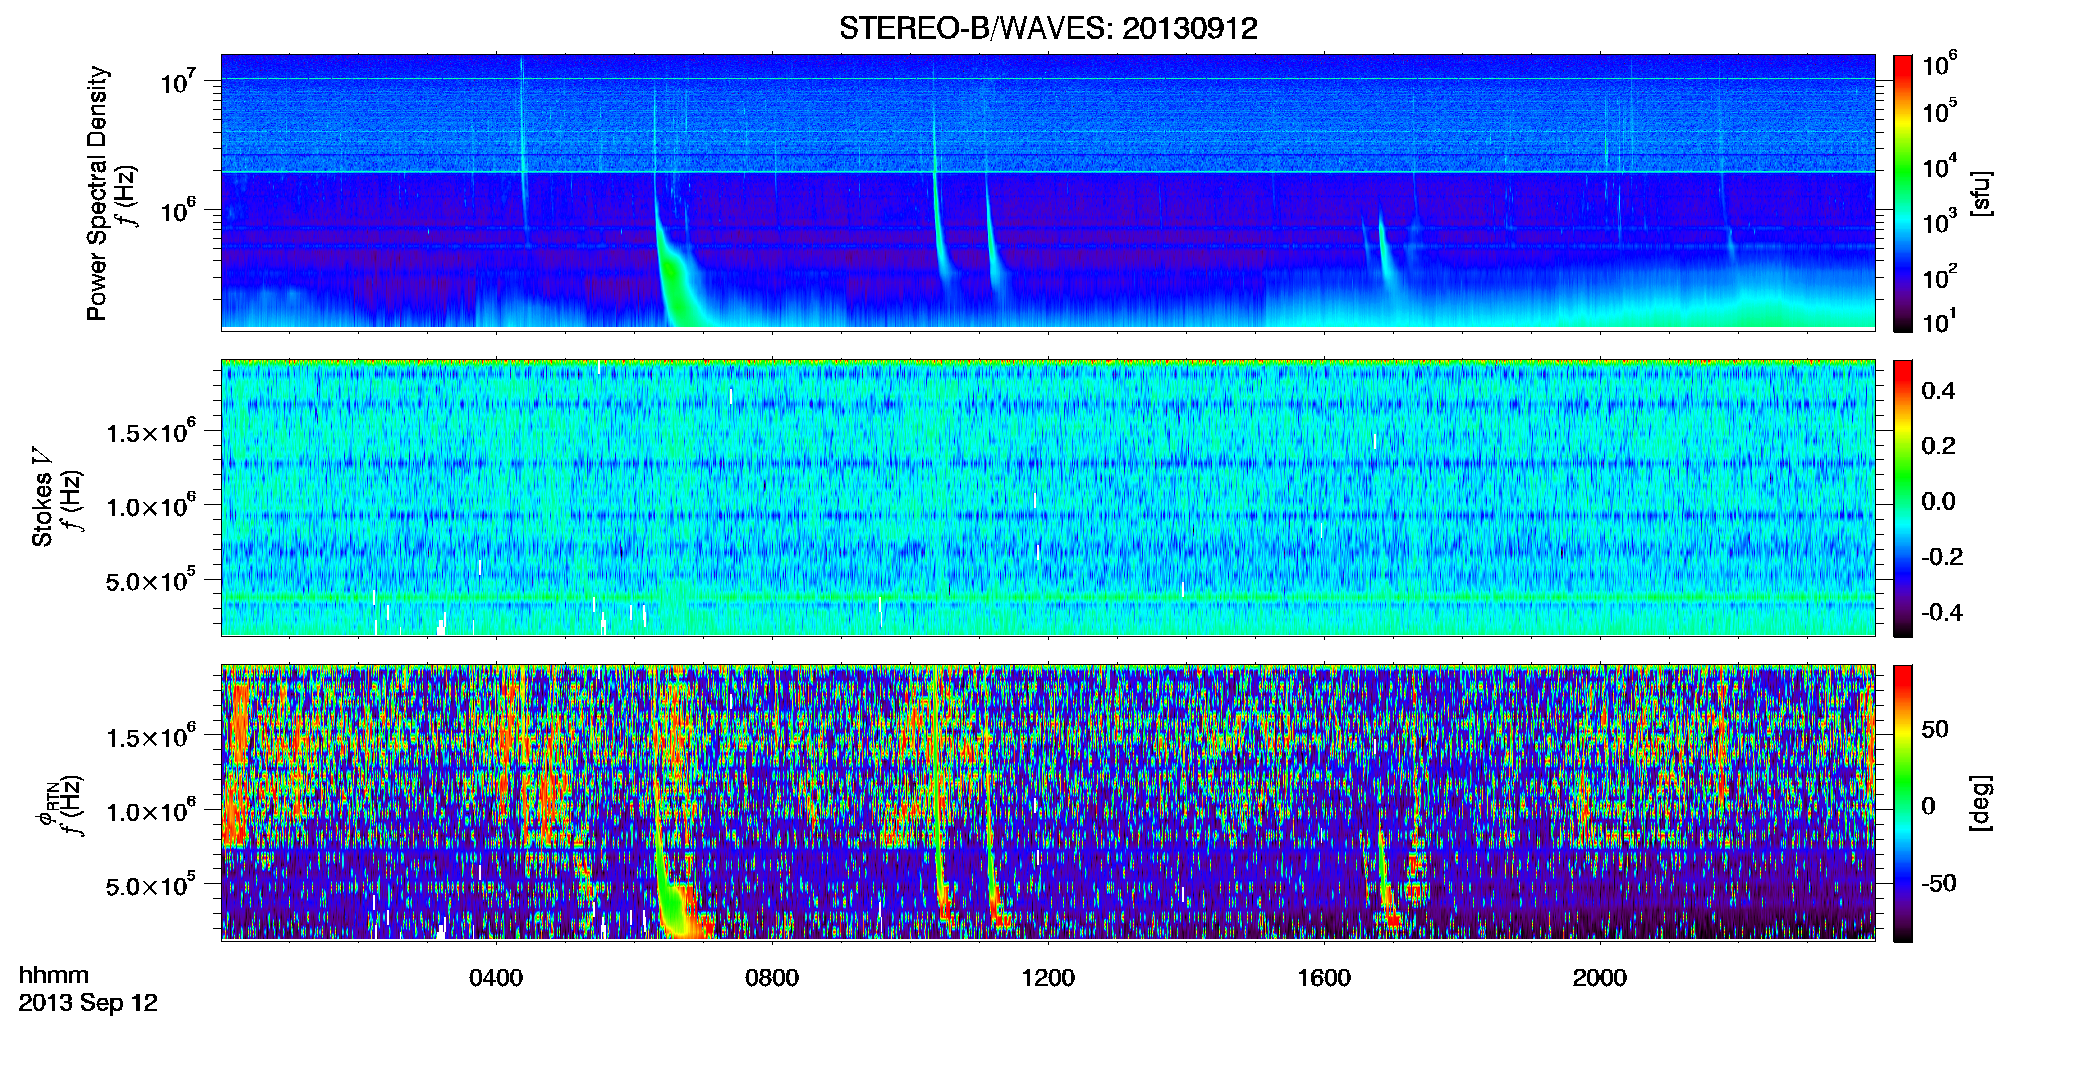Click the 1.0×10^6 tick in φ RTN panel
The image size is (2096, 1080).
pos(150,811)
